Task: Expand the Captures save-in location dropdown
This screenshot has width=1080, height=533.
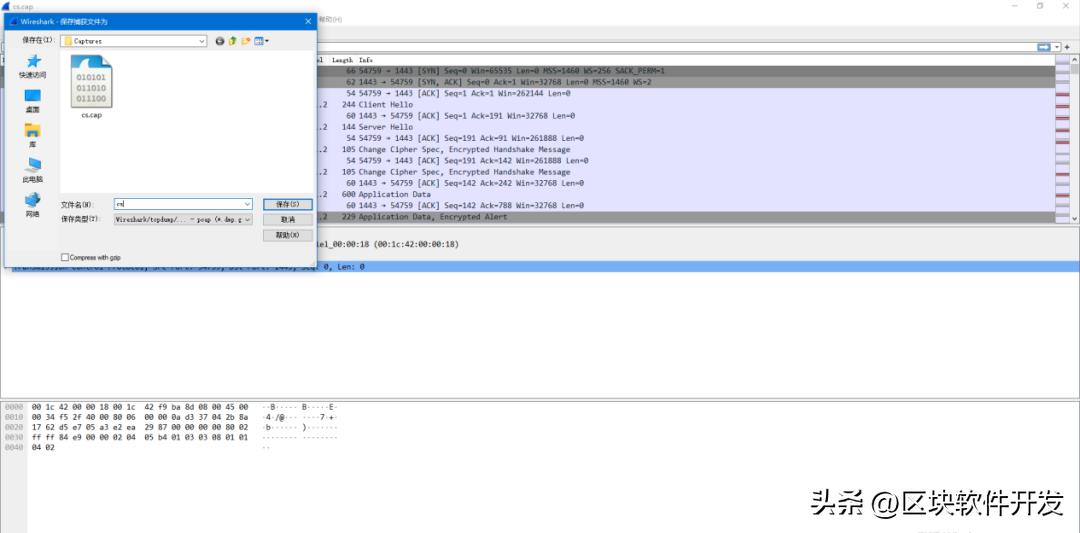Action: point(202,41)
